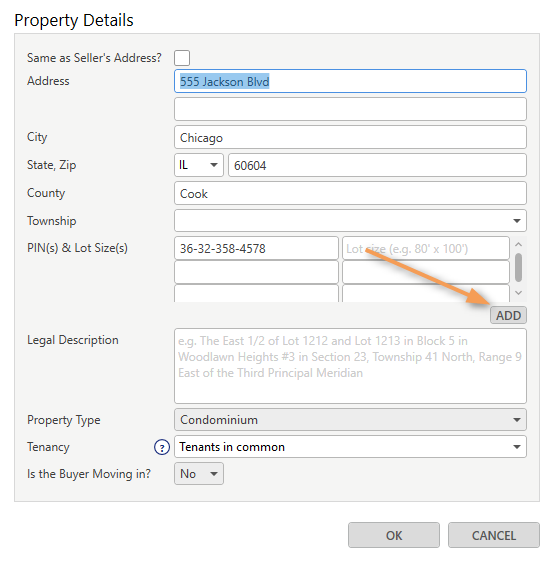Click the Address field with 555 Jackson Blvd
Viewport: 552px width, 561px height.
coord(350,81)
